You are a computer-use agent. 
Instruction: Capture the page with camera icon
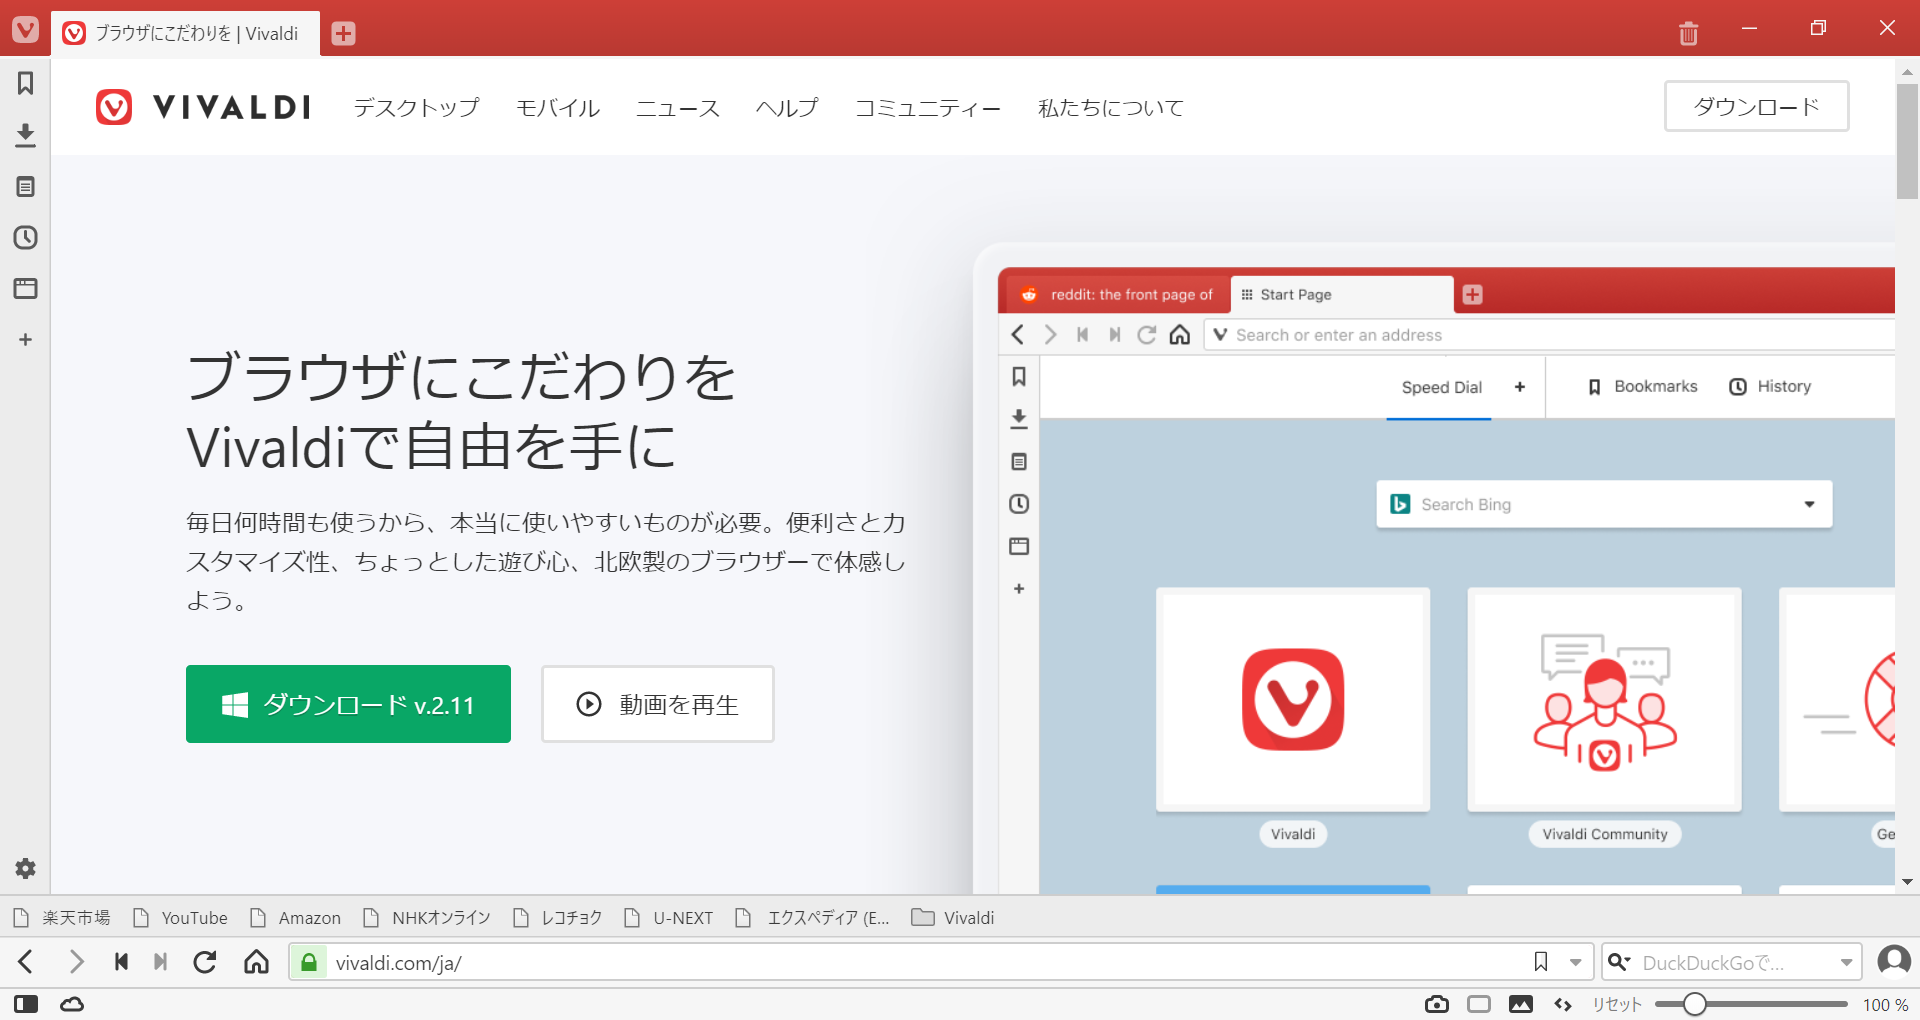point(1437,1004)
